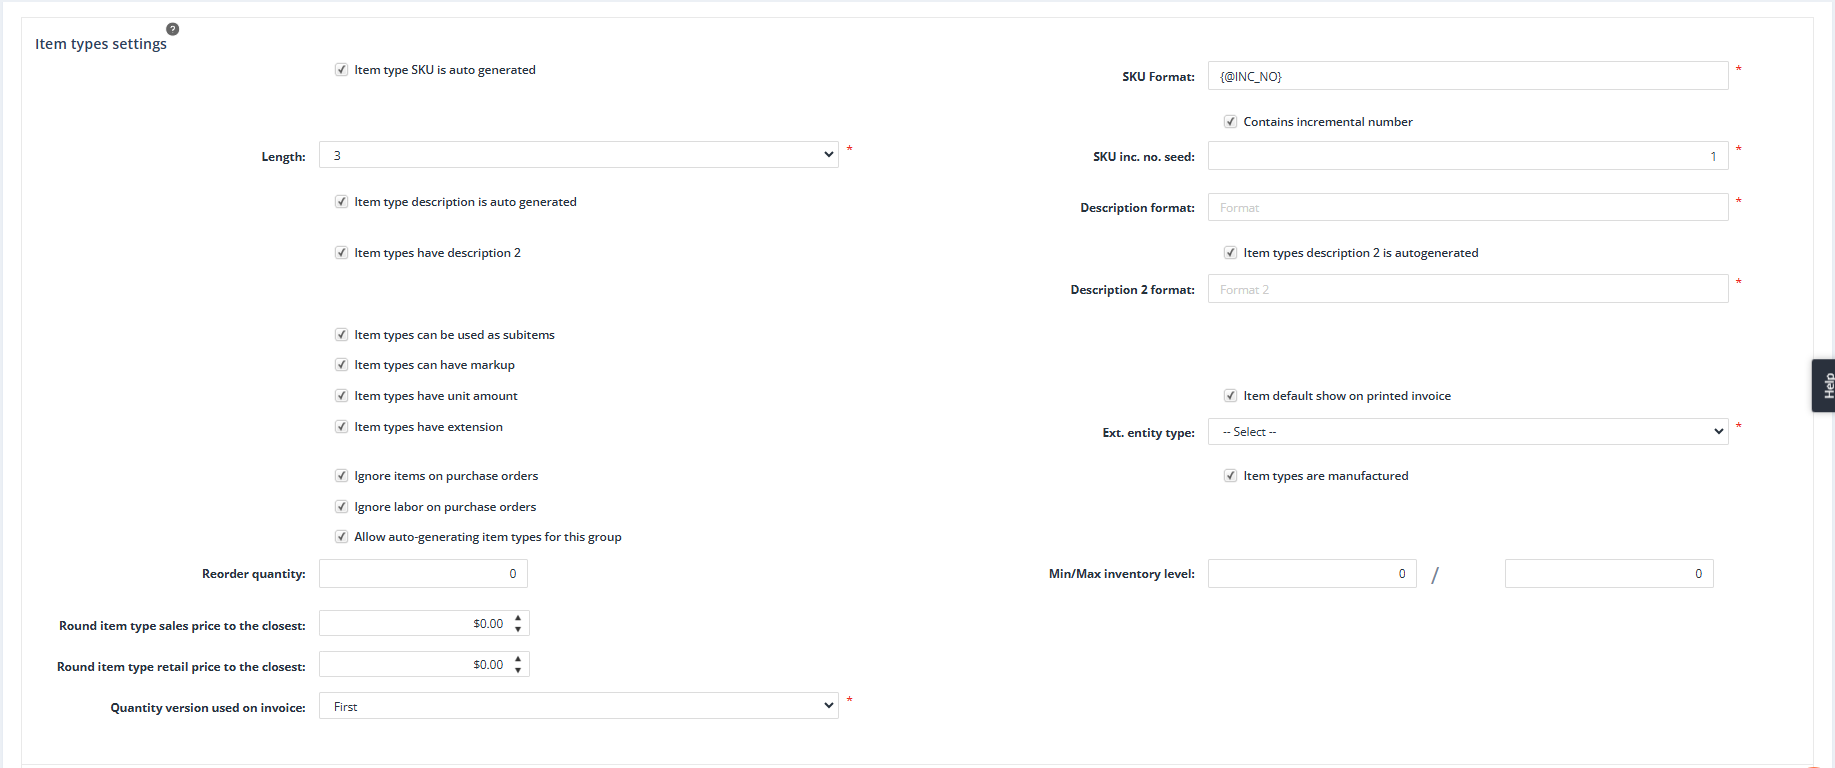
Task: Expand the Ext. entity type dropdown
Action: click(x=1467, y=432)
